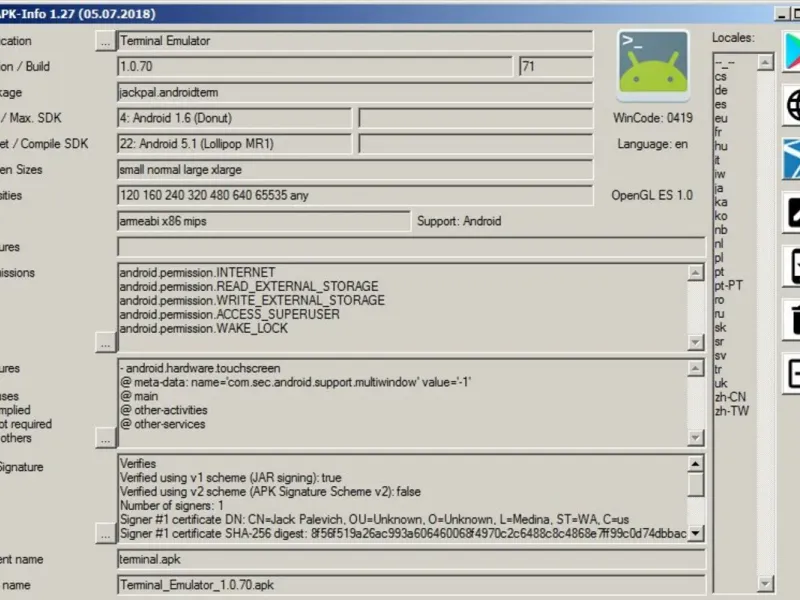
Task: Click the Terminal Emulator app icon
Action: point(653,65)
